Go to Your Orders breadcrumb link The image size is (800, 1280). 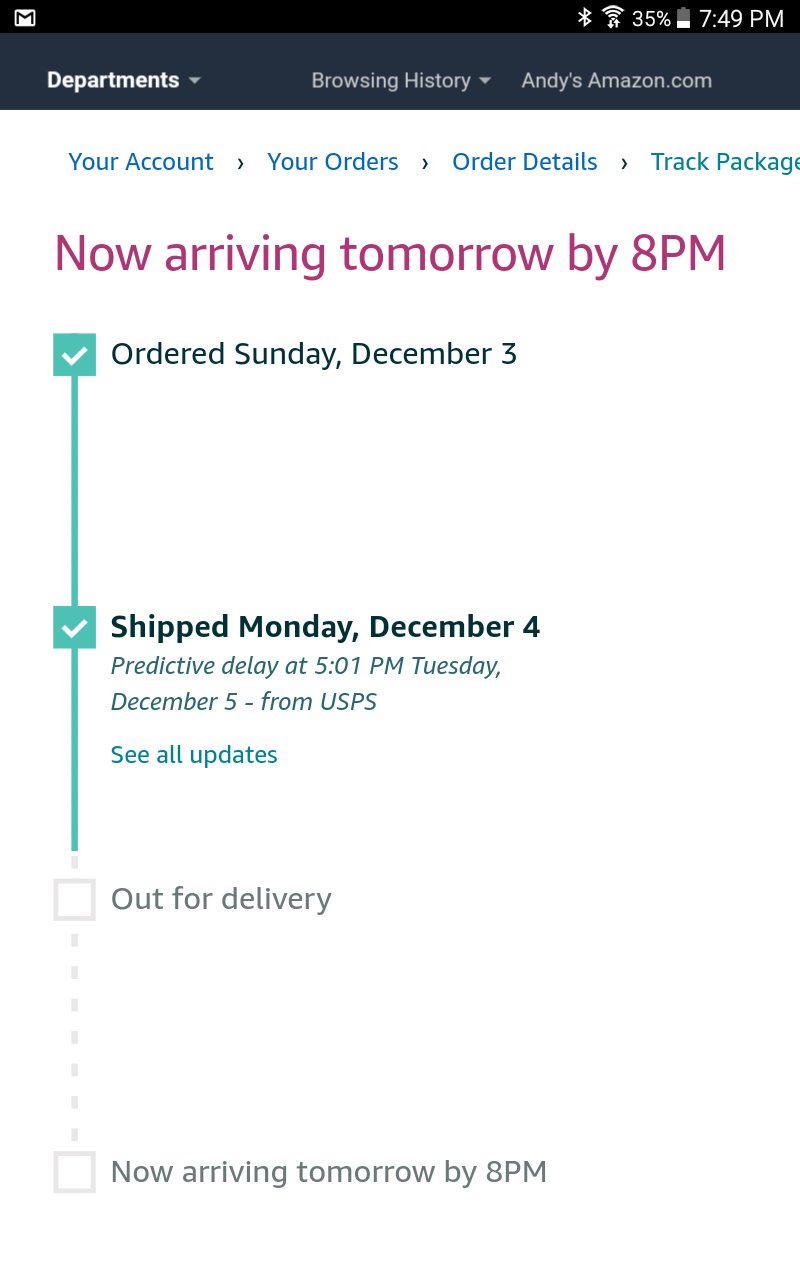point(333,162)
